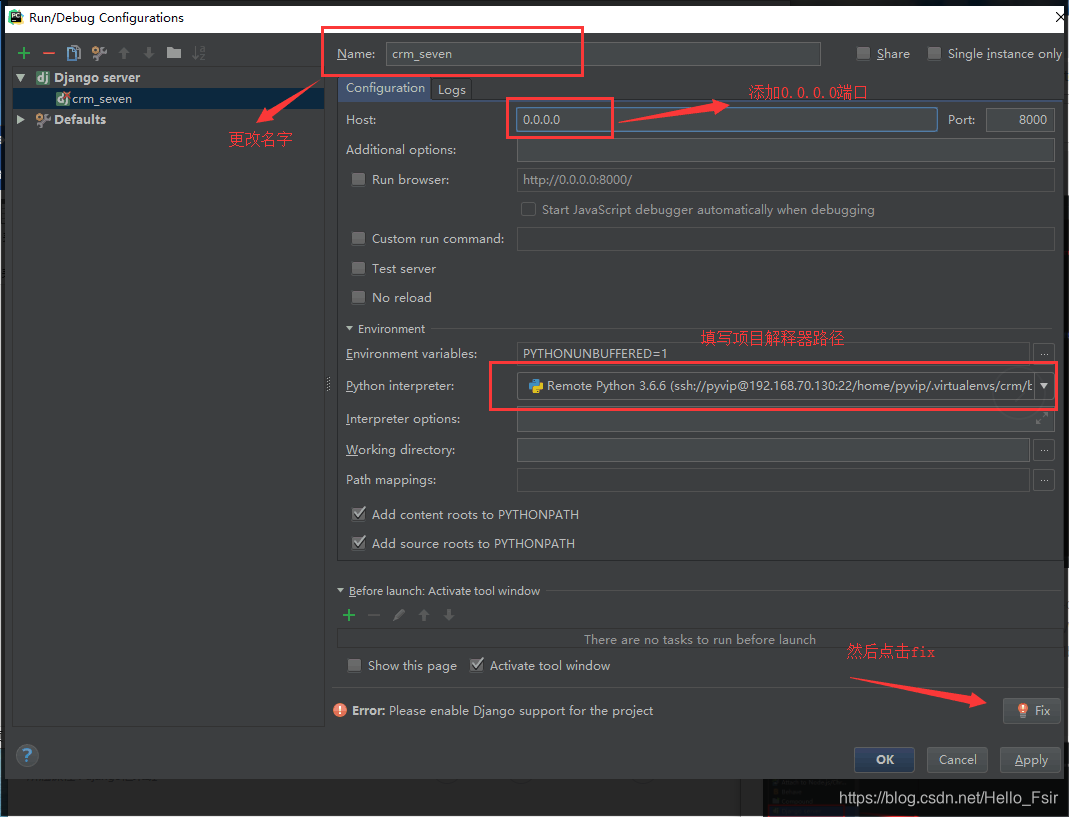Click the error message about Django support

[502, 711]
